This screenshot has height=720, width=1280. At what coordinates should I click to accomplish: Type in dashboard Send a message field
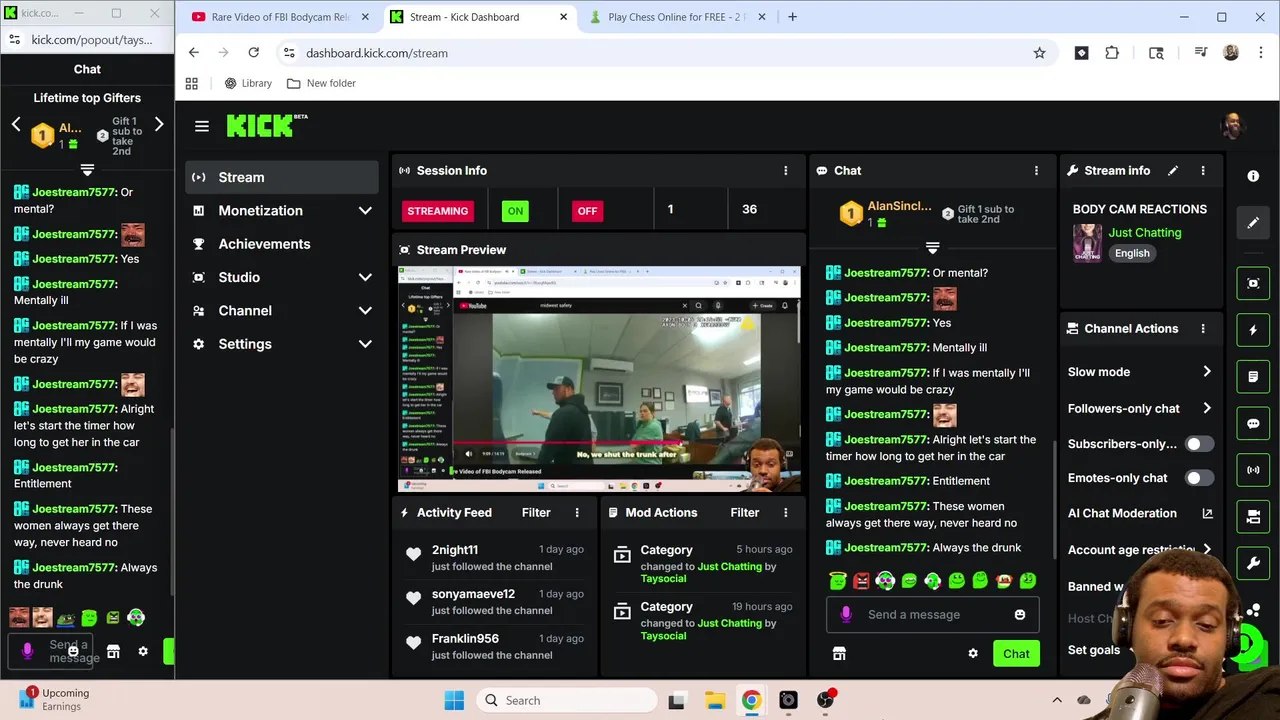point(934,615)
